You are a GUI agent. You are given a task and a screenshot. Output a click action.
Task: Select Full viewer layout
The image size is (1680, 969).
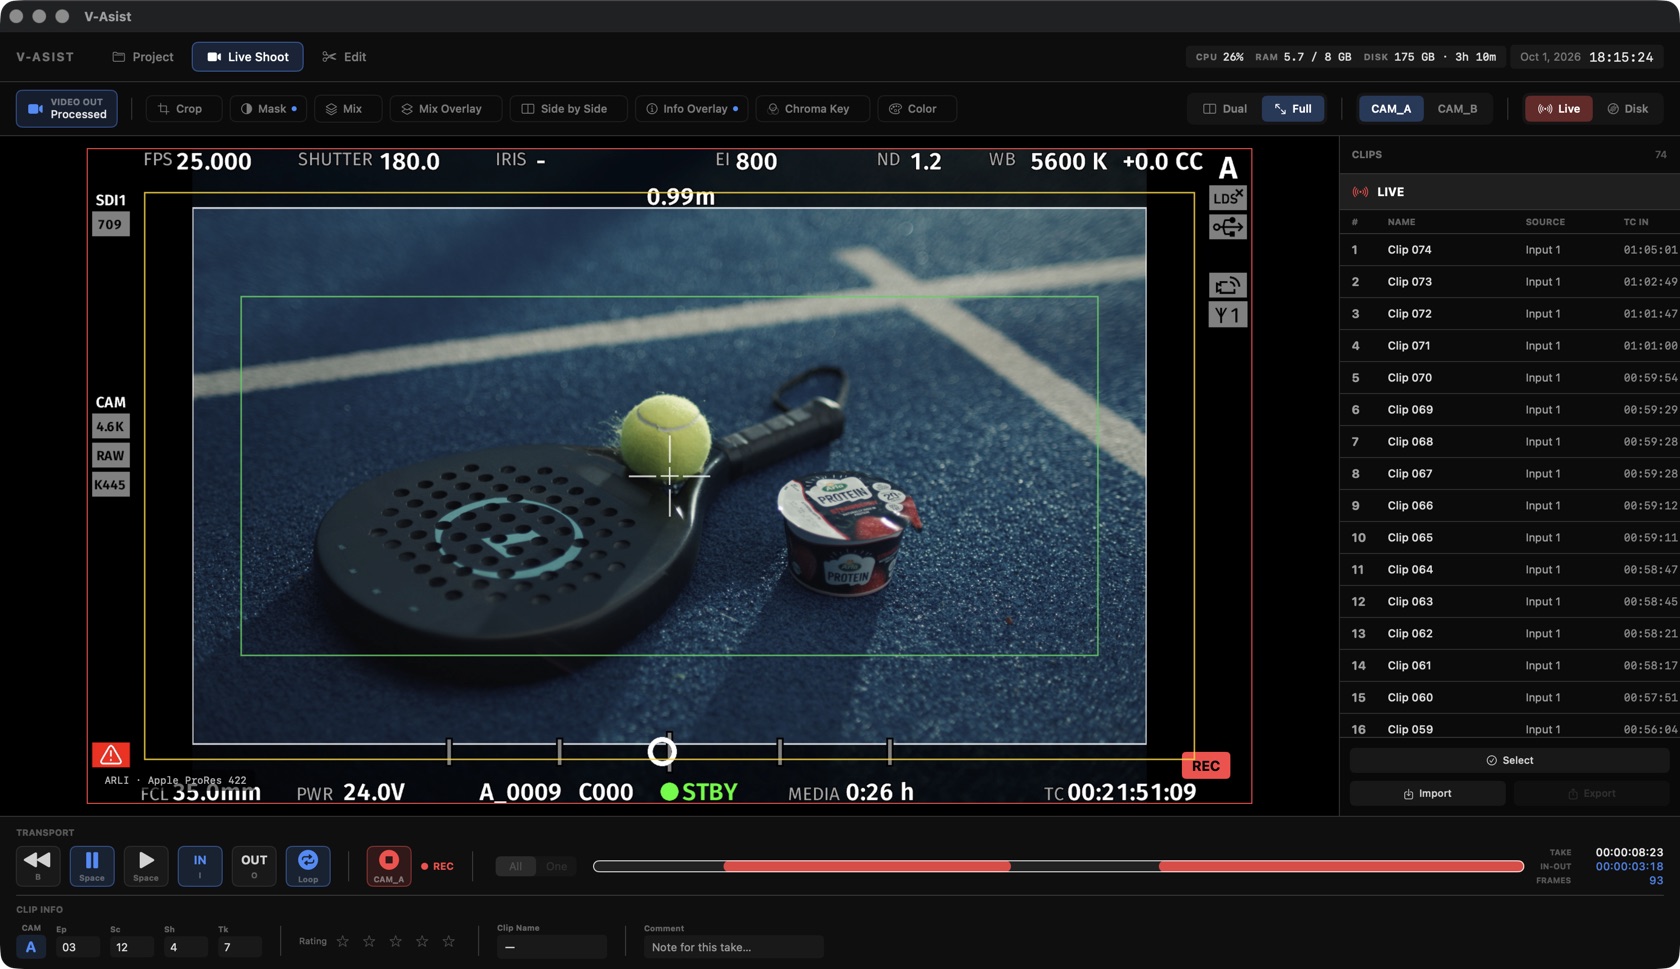coord(1293,109)
